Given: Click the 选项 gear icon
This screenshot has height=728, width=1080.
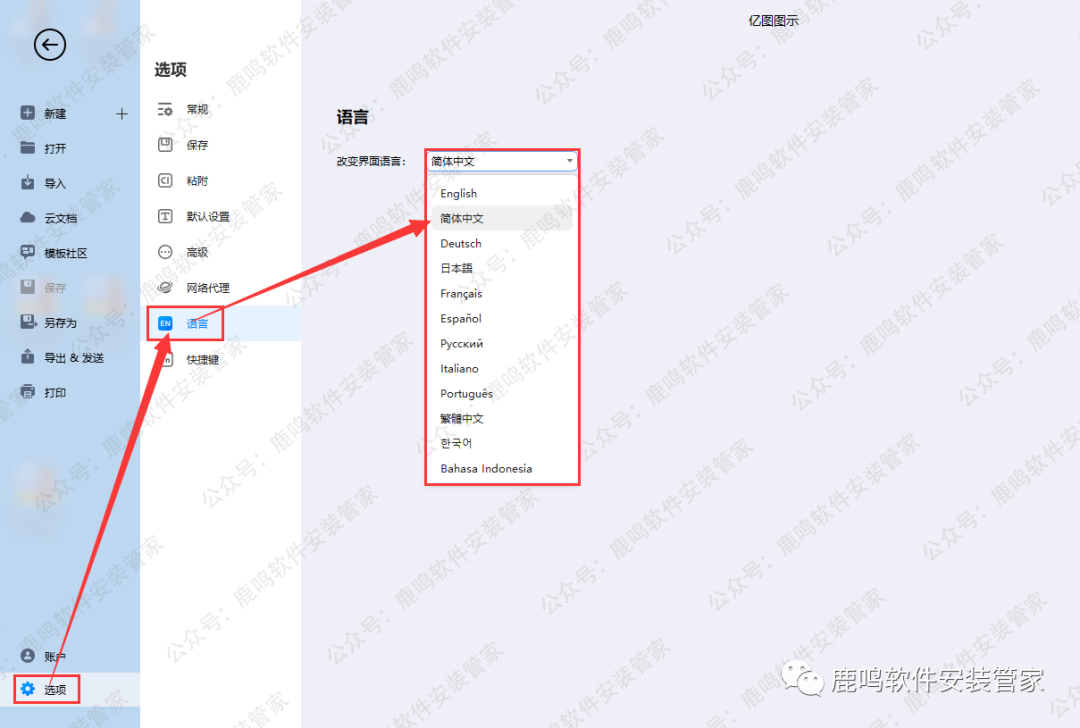Looking at the screenshot, I should pyautogui.click(x=28, y=689).
